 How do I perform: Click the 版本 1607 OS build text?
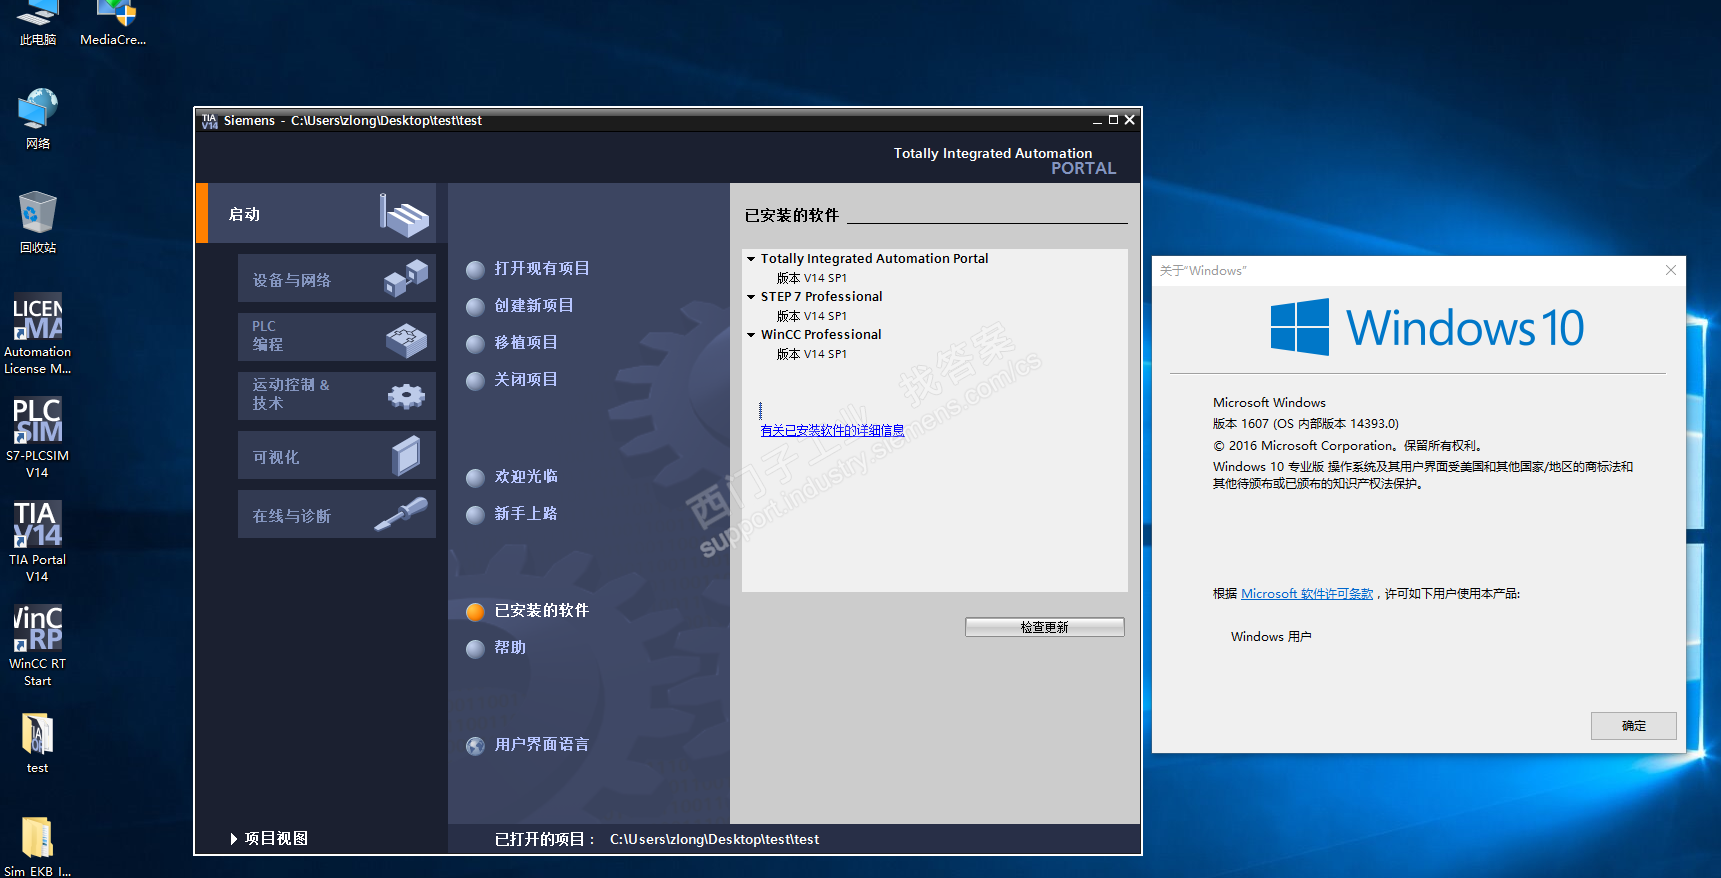1306,424
